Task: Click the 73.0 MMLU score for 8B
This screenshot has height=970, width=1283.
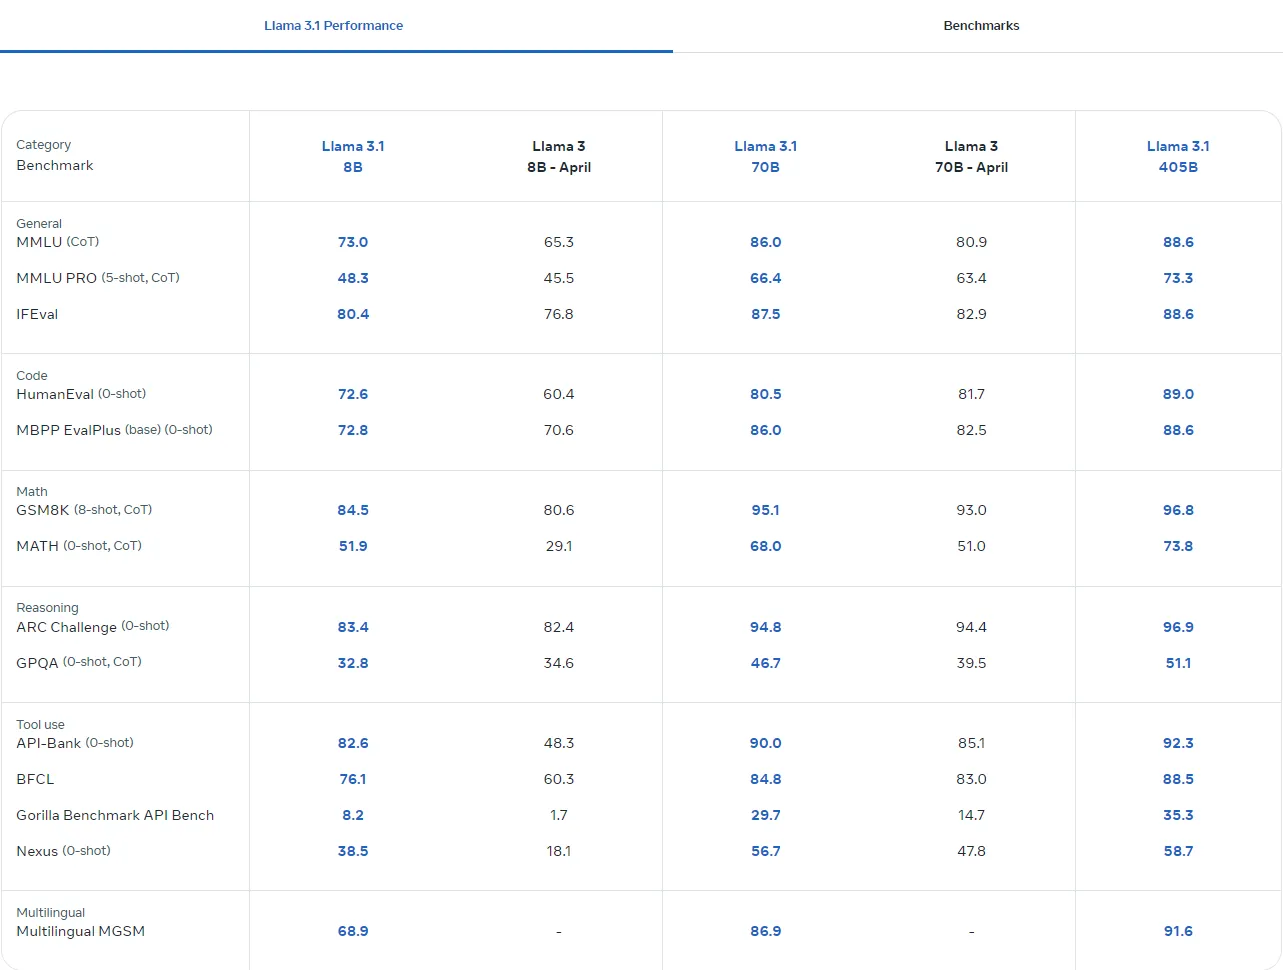Action: pos(353,242)
